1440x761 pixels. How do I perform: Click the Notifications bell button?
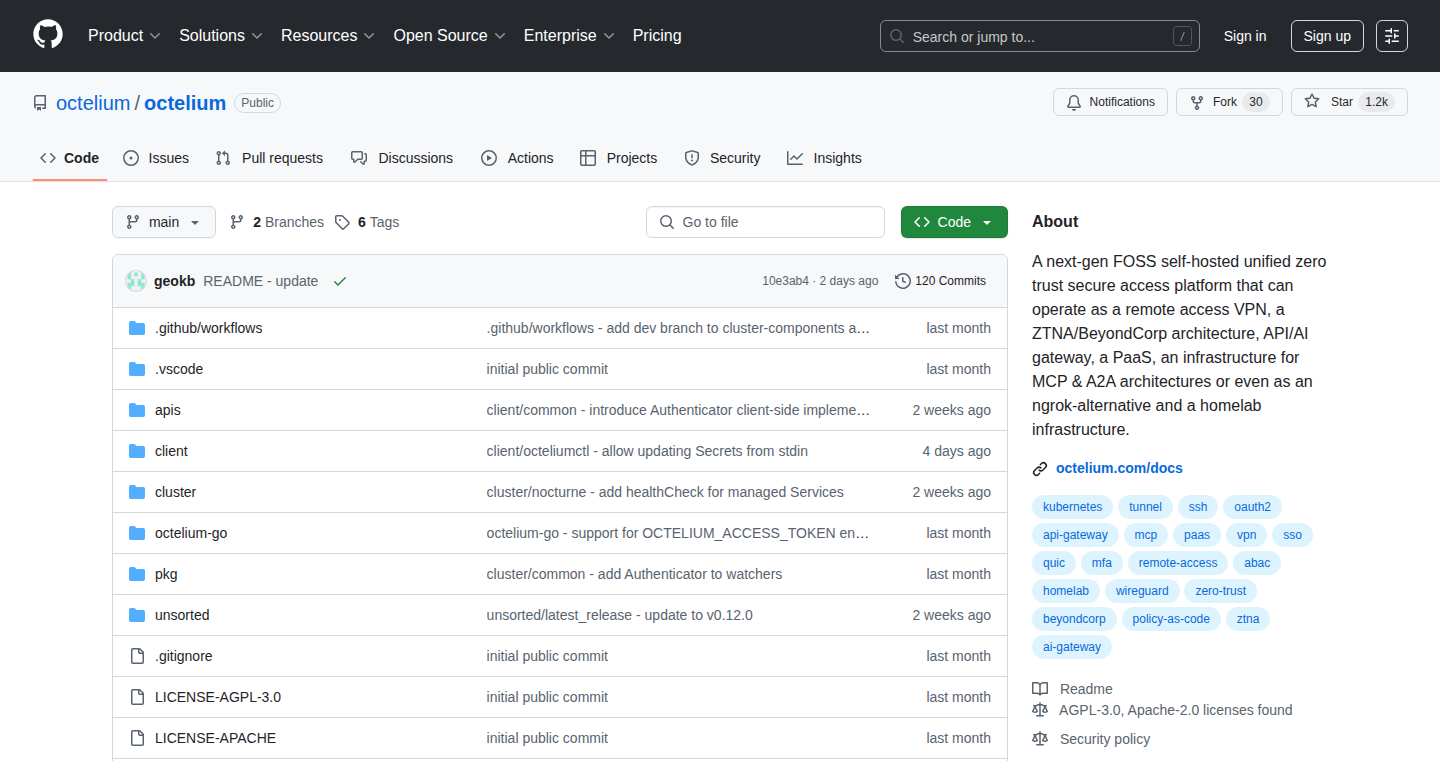click(x=1110, y=102)
